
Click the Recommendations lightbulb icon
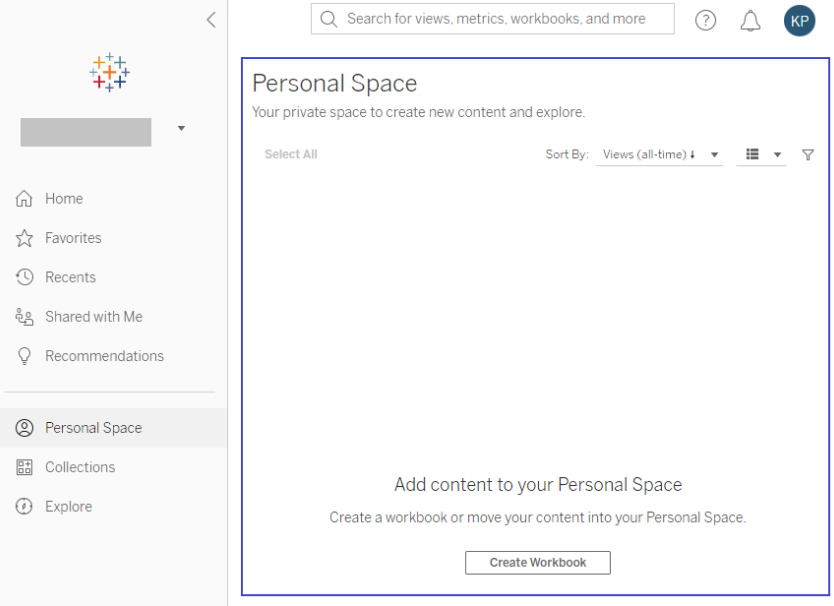click(x=25, y=356)
